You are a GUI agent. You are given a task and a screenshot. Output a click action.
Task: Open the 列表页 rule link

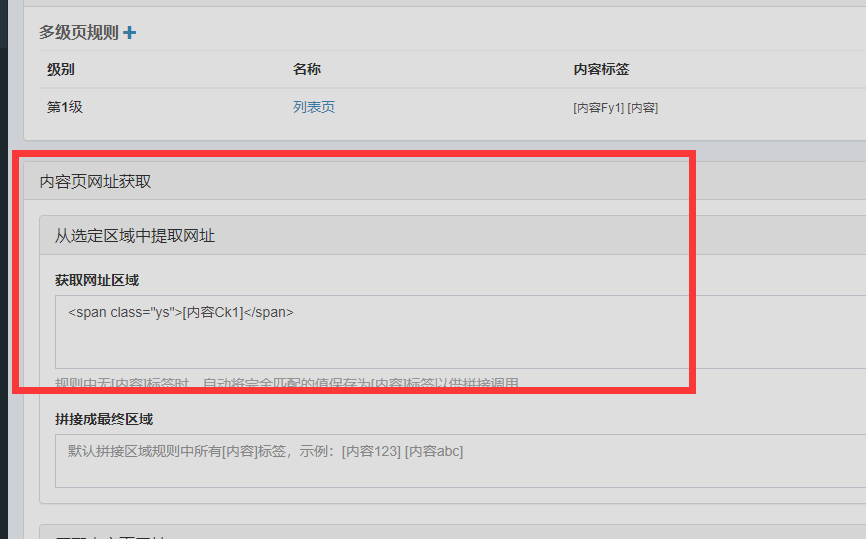pyautogui.click(x=313, y=107)
